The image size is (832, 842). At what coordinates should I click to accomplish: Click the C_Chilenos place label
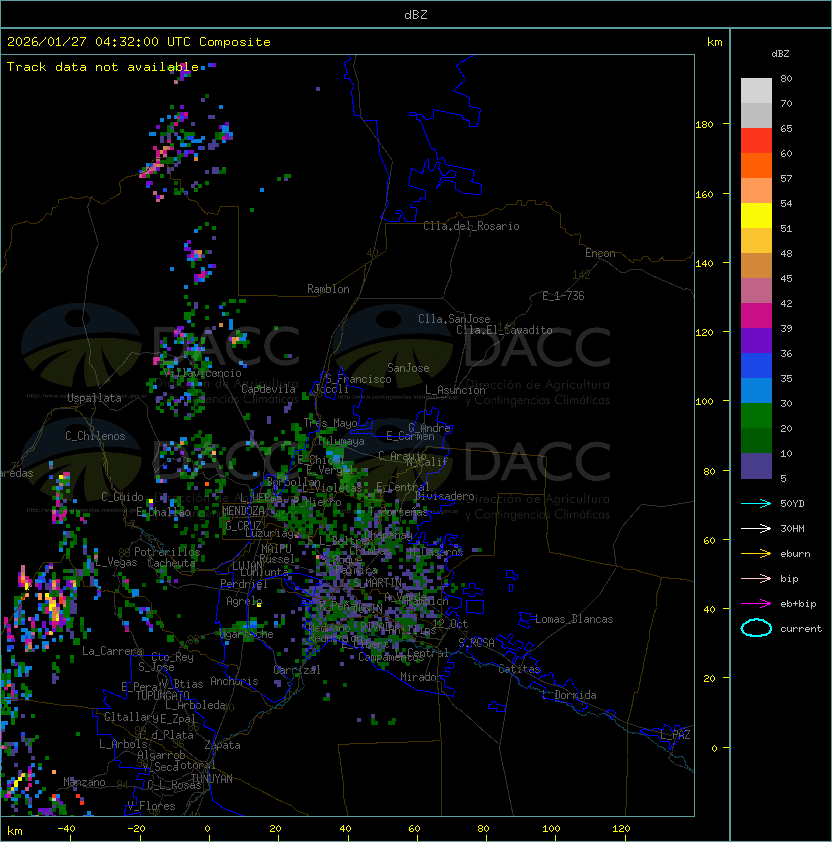95,436
